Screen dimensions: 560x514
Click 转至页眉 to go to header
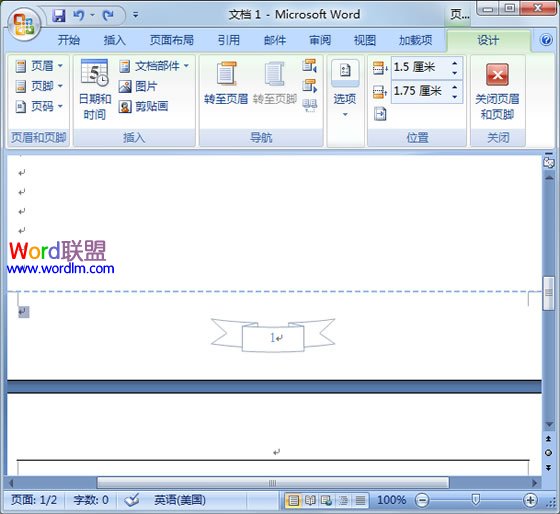click(x=226, y=83)
